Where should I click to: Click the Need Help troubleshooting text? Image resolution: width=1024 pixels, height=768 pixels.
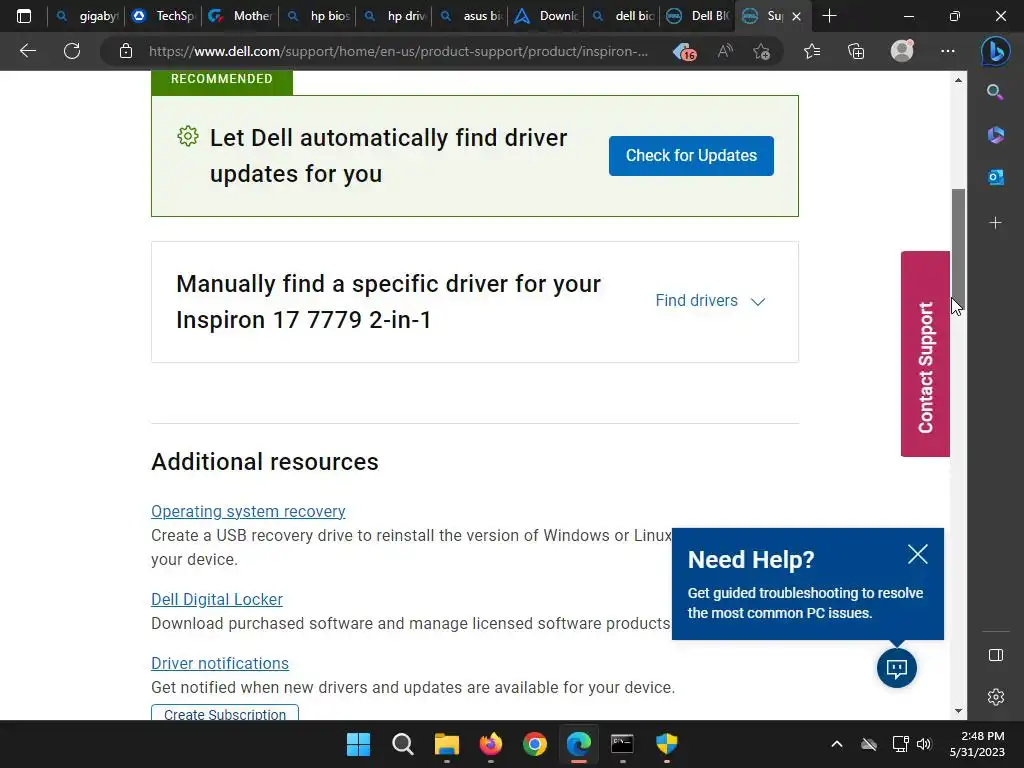point(805,603)
